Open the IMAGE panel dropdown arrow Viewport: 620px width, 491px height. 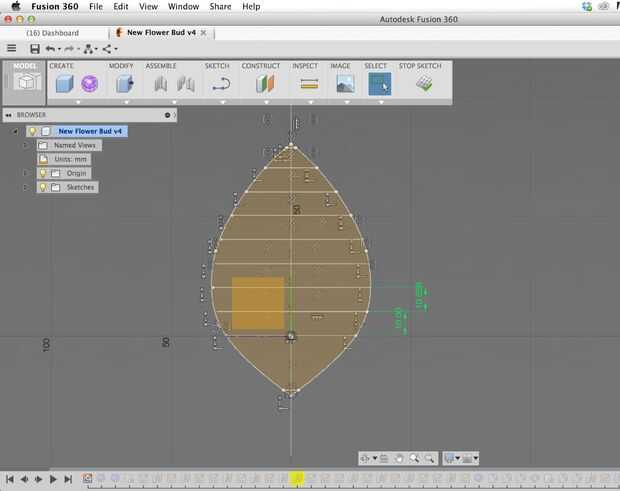click(347, 102)
